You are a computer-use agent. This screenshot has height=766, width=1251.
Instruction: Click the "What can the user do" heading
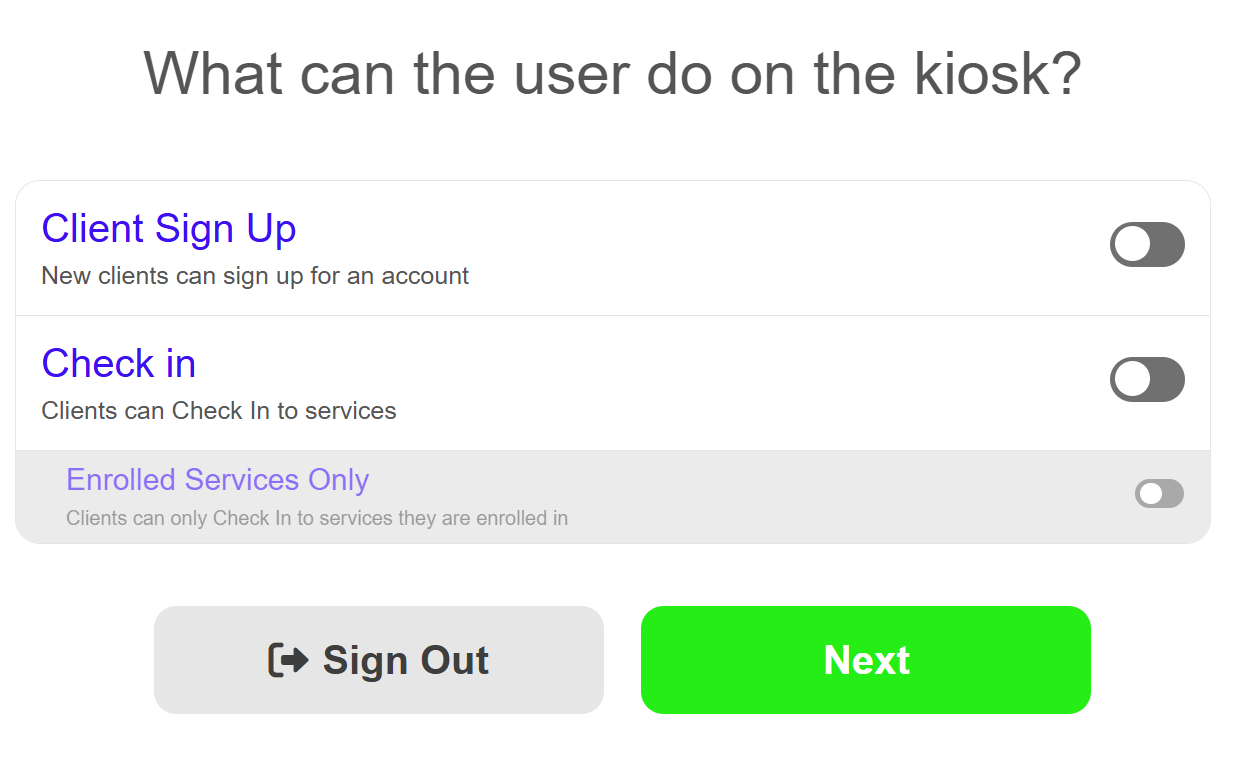612,72
